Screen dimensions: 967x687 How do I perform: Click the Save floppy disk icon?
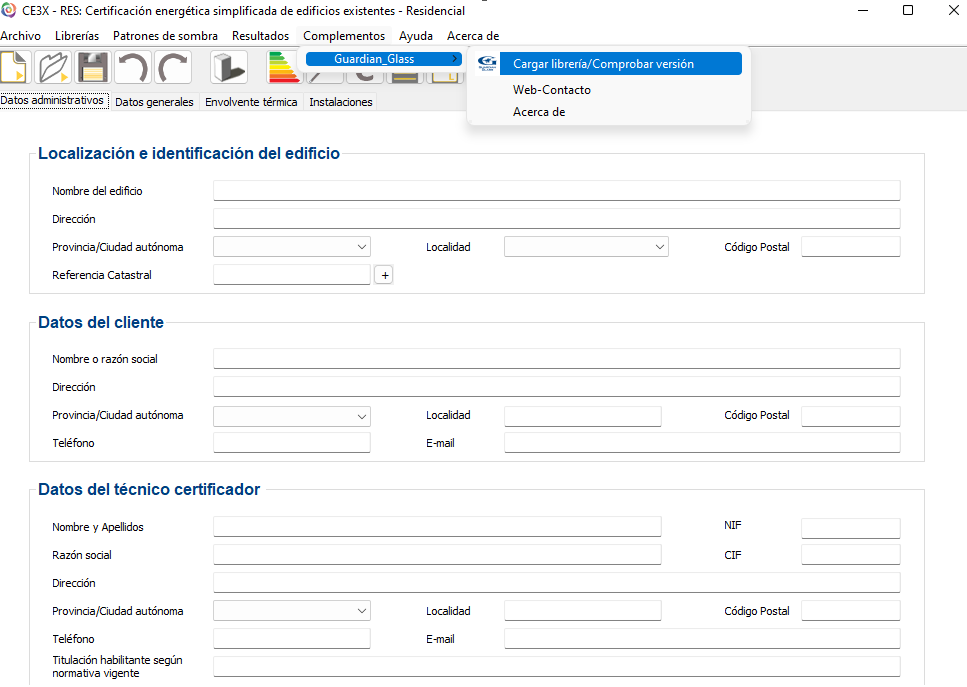[x=91, y=67]
